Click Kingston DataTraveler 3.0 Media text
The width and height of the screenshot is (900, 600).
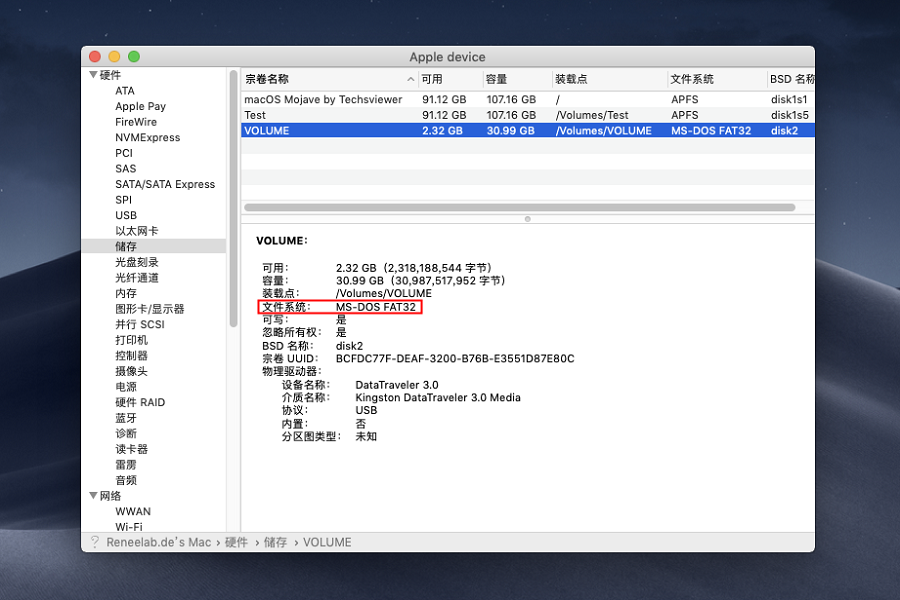[x=437, y=397]
